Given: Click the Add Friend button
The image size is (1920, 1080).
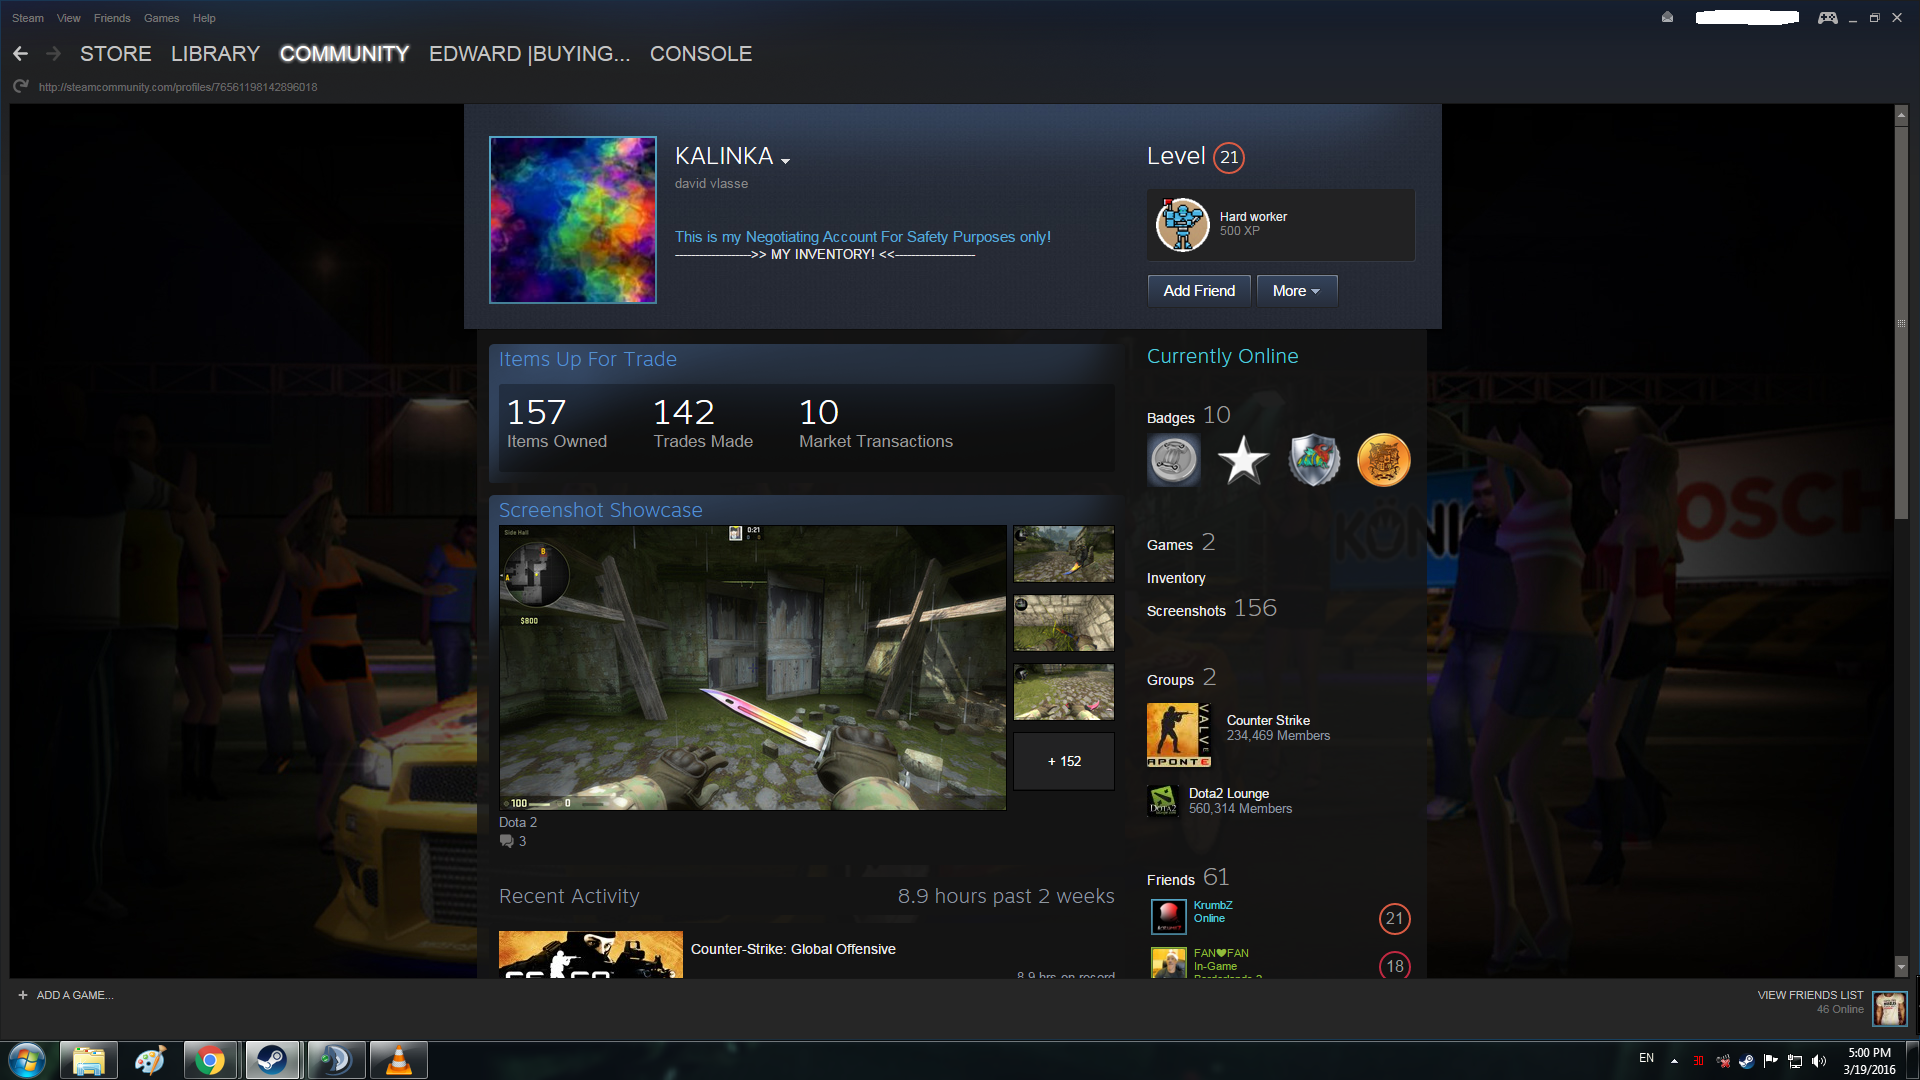Looking at the screenshot, I should pos(1199,291).
